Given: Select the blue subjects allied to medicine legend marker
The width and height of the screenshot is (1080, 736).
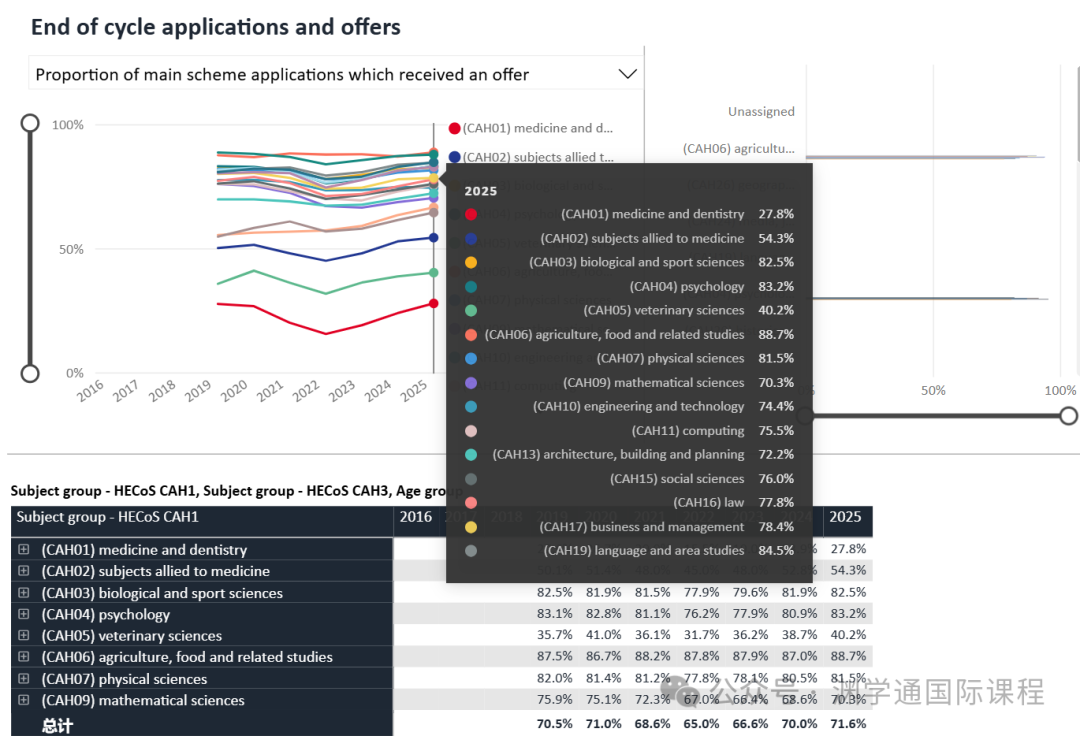Looking at the screenshot, I should pos(455,157).
